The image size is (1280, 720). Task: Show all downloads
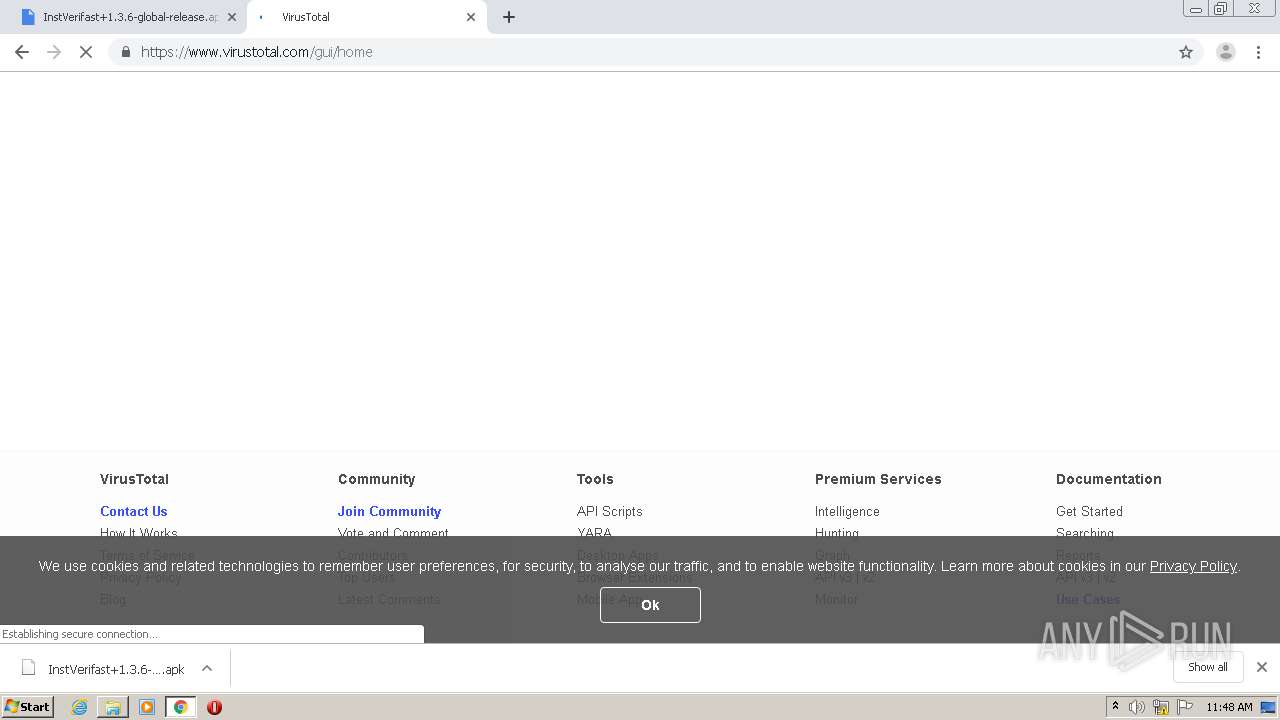[1207, 667]
